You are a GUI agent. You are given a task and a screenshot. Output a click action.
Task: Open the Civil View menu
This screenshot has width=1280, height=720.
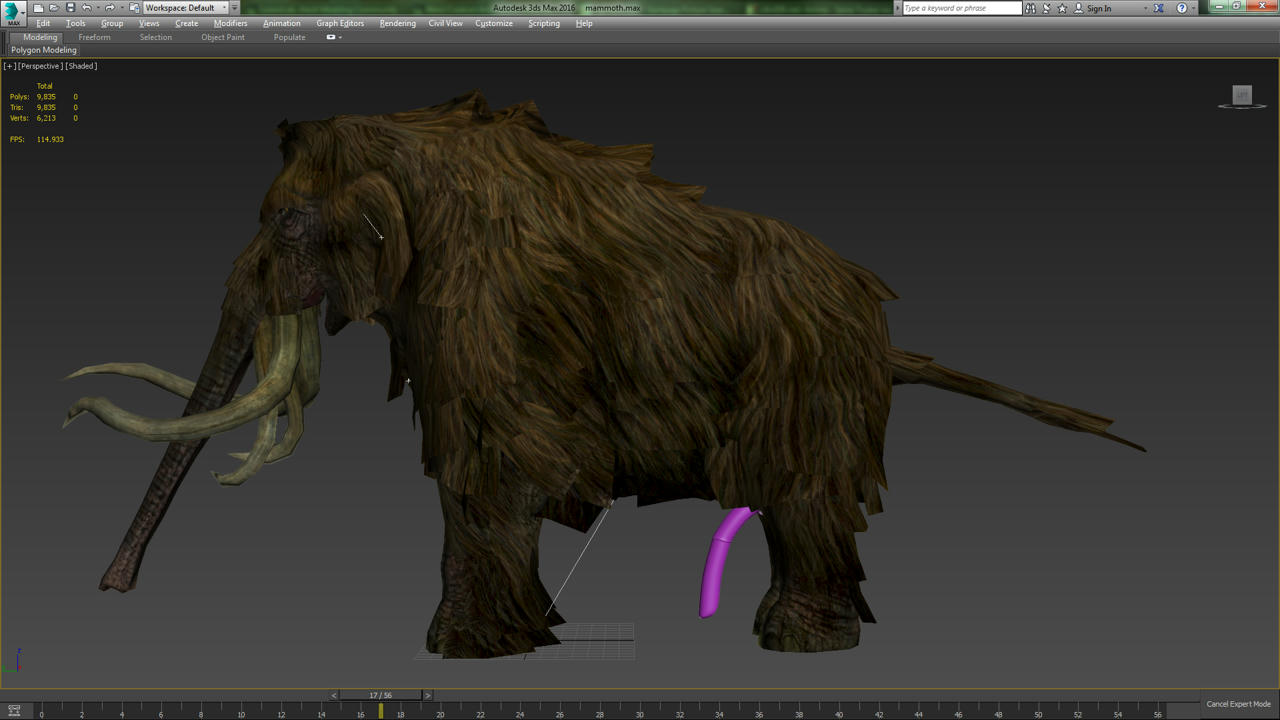[446, 23]
